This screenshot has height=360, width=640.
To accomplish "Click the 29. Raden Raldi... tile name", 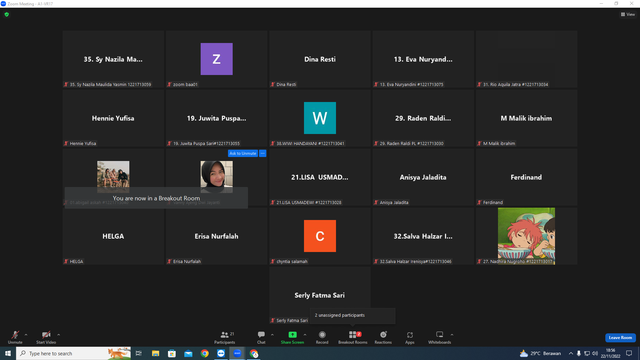I will tap(423, 118).
